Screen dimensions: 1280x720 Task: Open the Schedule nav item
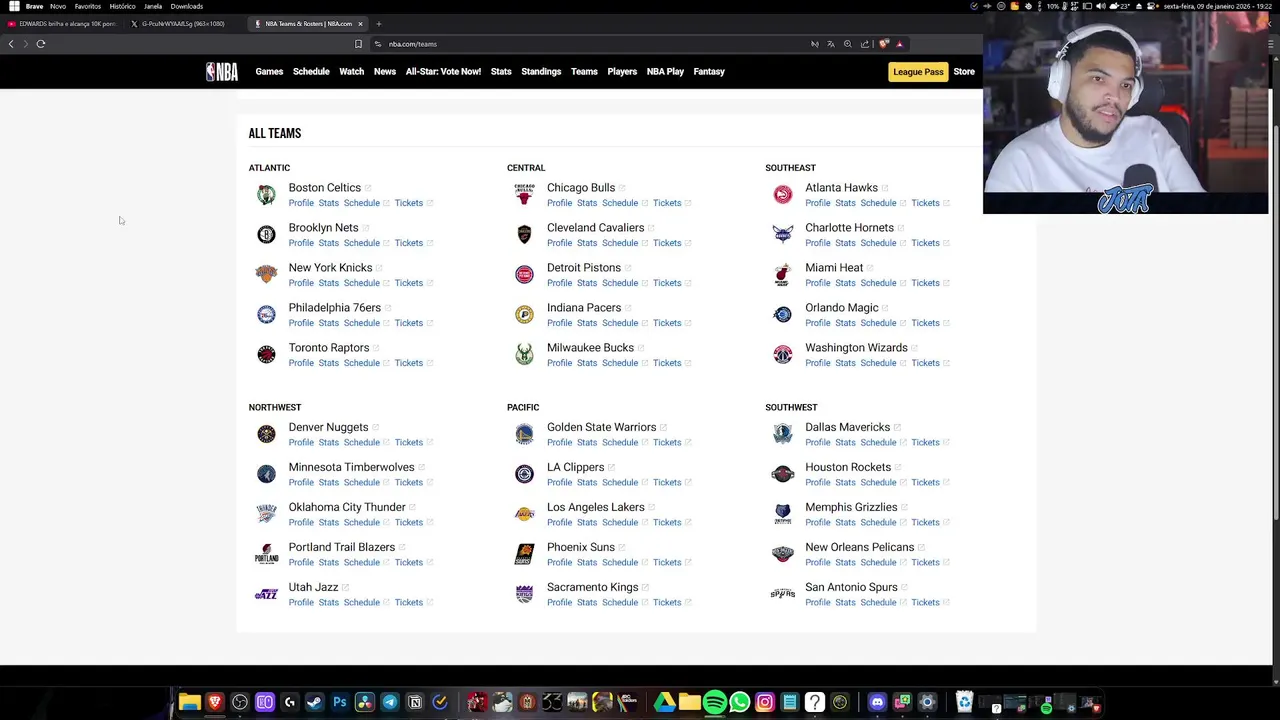[x=311, y=72]
